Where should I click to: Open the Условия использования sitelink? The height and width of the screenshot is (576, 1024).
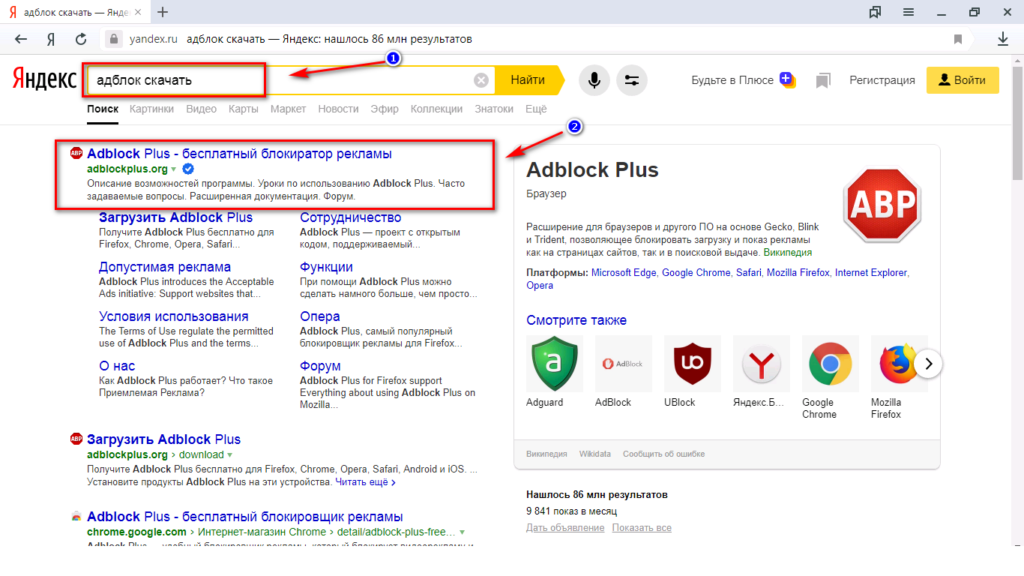[173, 317]
